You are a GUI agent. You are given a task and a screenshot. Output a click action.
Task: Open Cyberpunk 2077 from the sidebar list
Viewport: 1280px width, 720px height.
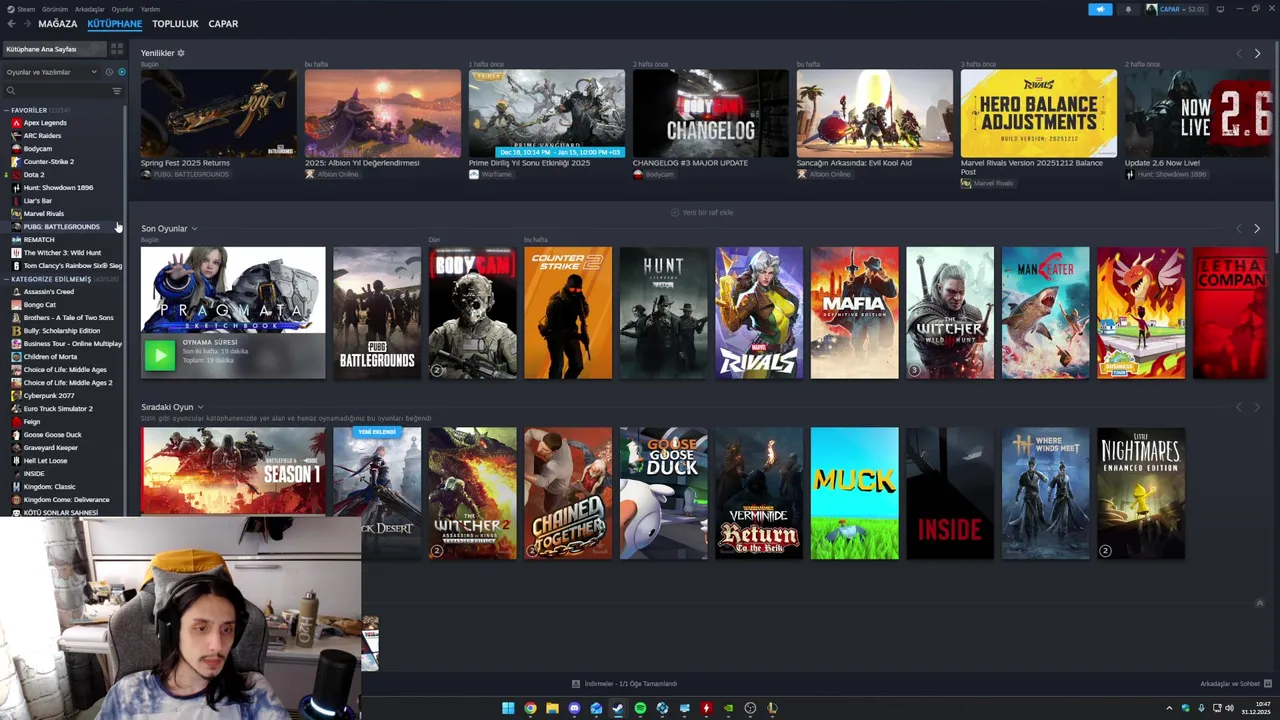pos(48,396)
